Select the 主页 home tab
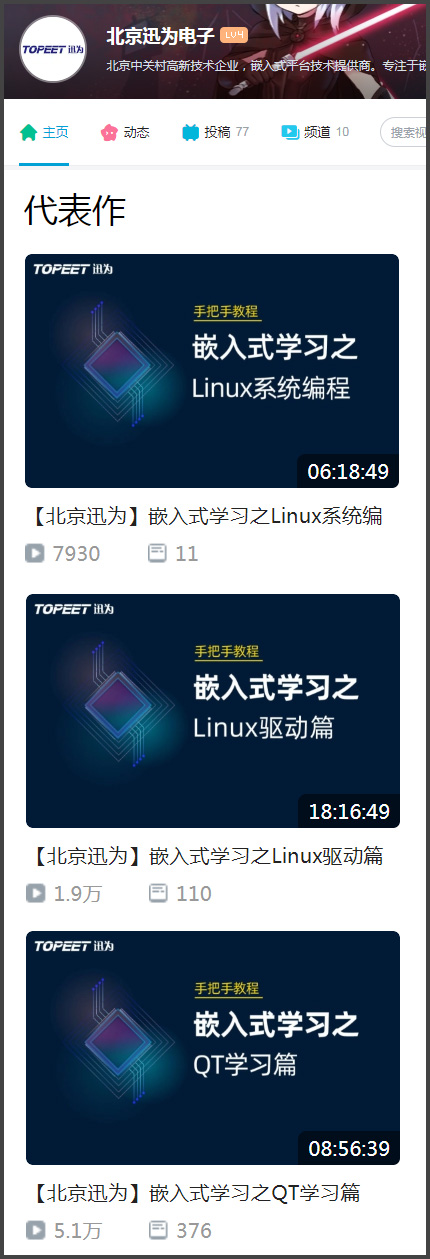 coord(44,132)
